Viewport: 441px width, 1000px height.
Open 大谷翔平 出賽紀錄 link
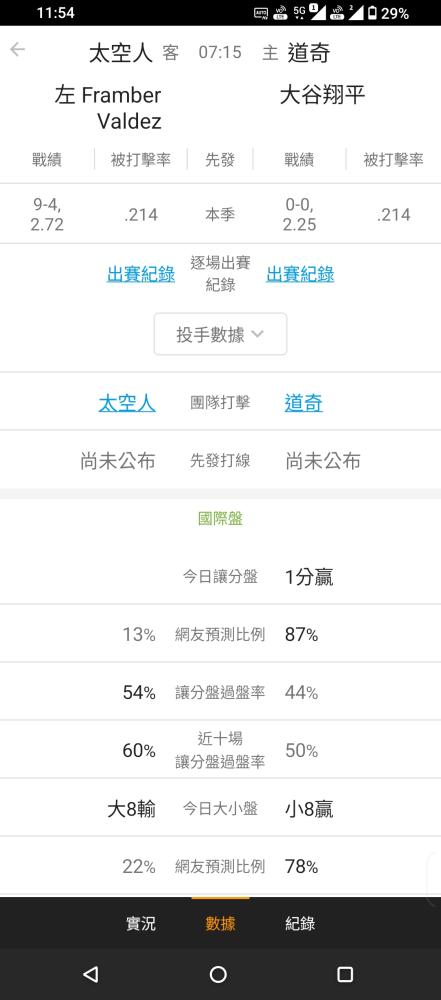coord(300,274)
